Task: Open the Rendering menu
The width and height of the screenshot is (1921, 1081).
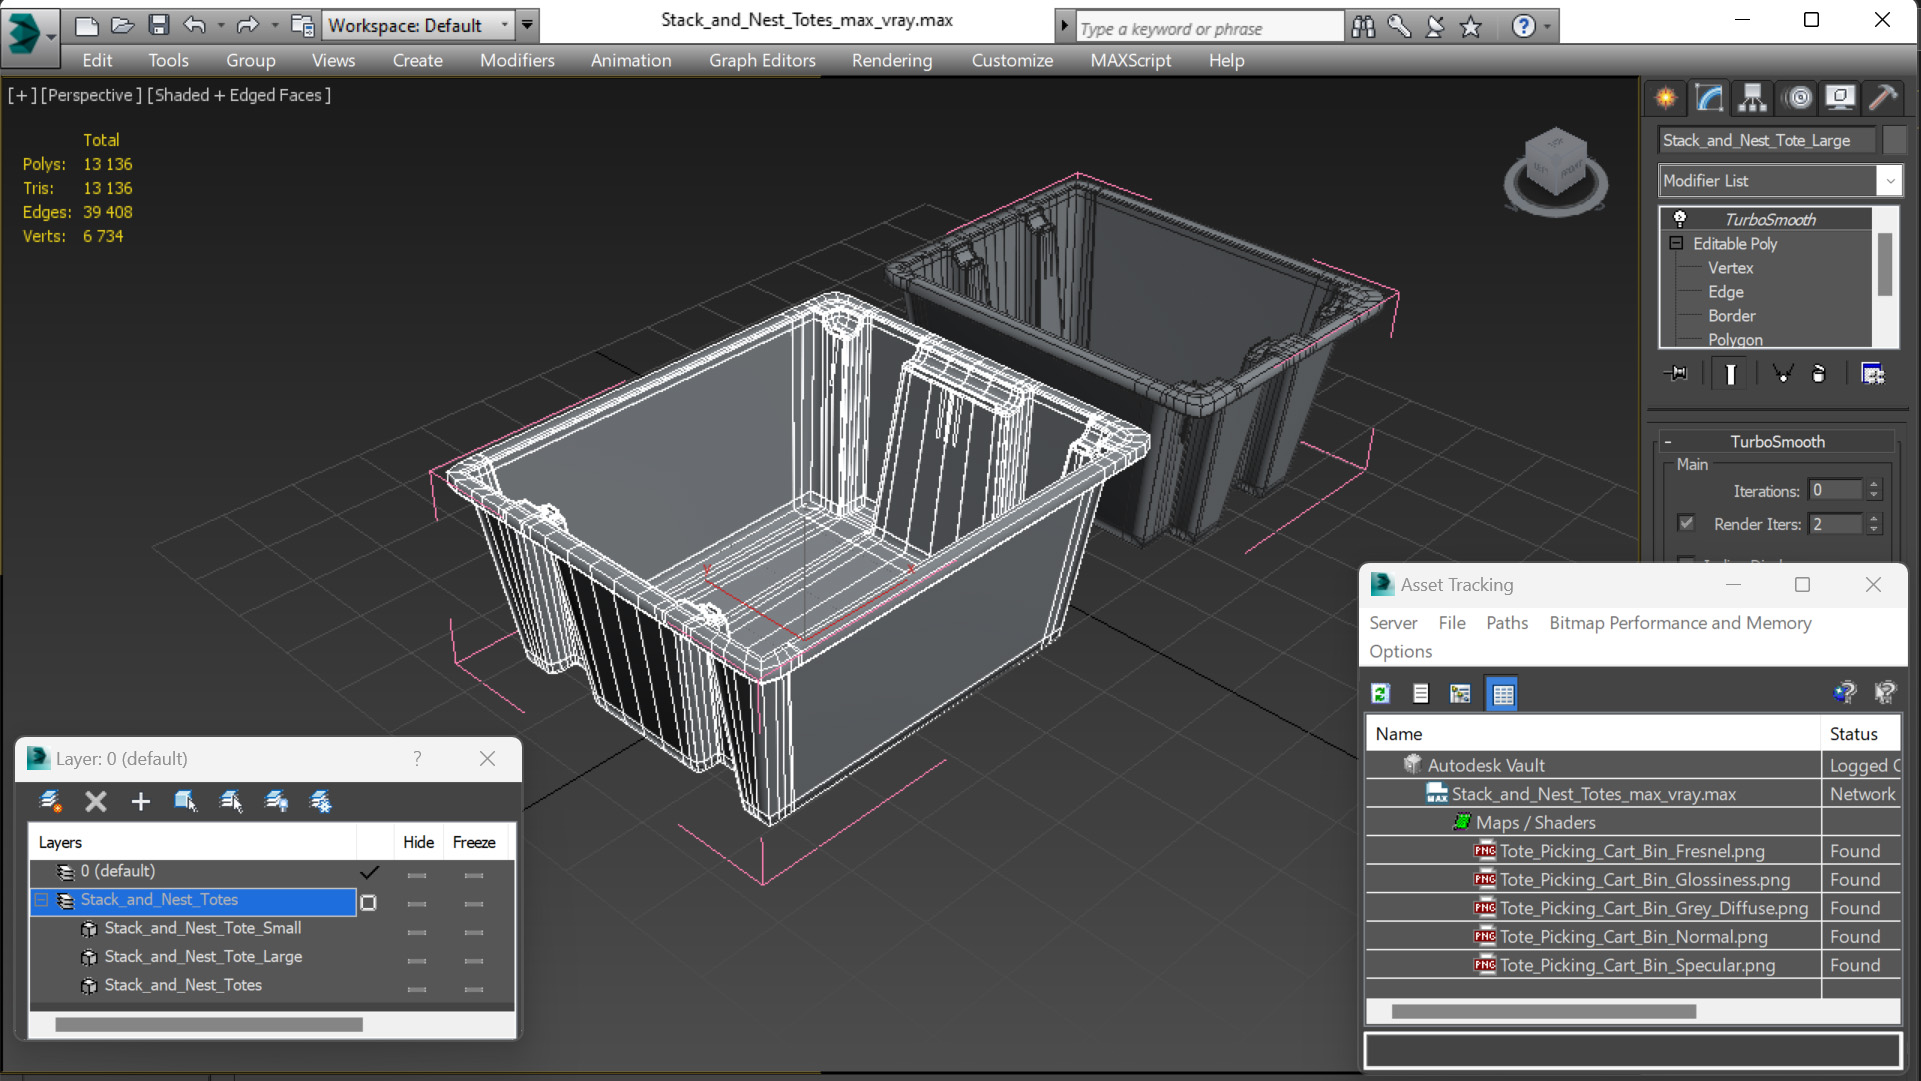Action: pos(891,60)
